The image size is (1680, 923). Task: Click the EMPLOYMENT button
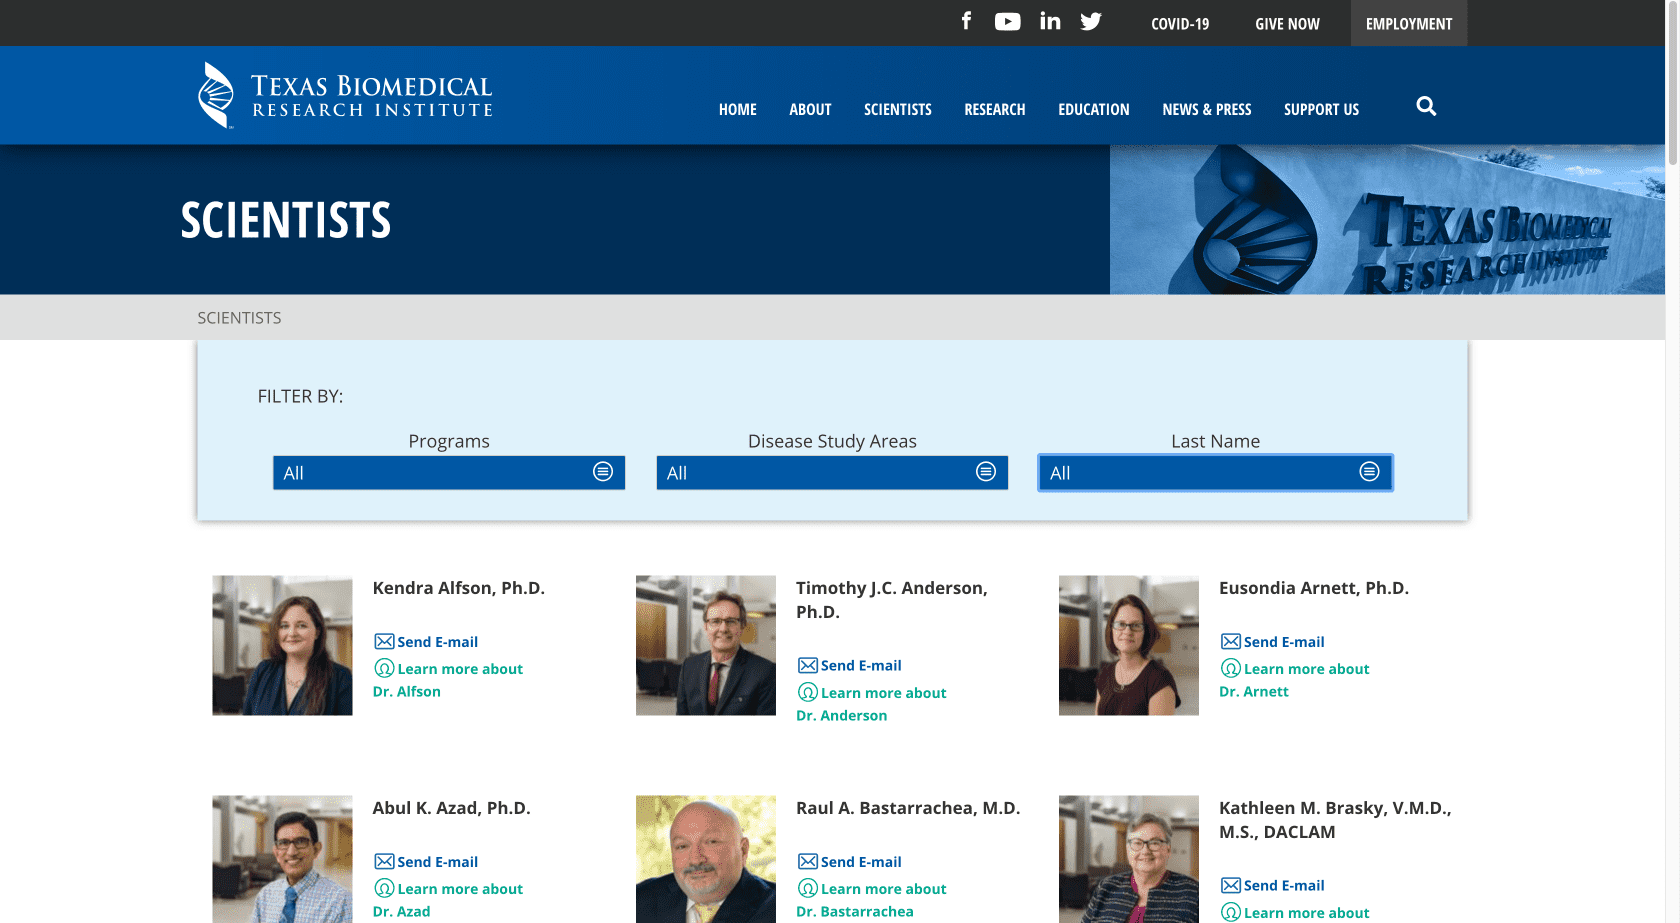point(1409,23)
